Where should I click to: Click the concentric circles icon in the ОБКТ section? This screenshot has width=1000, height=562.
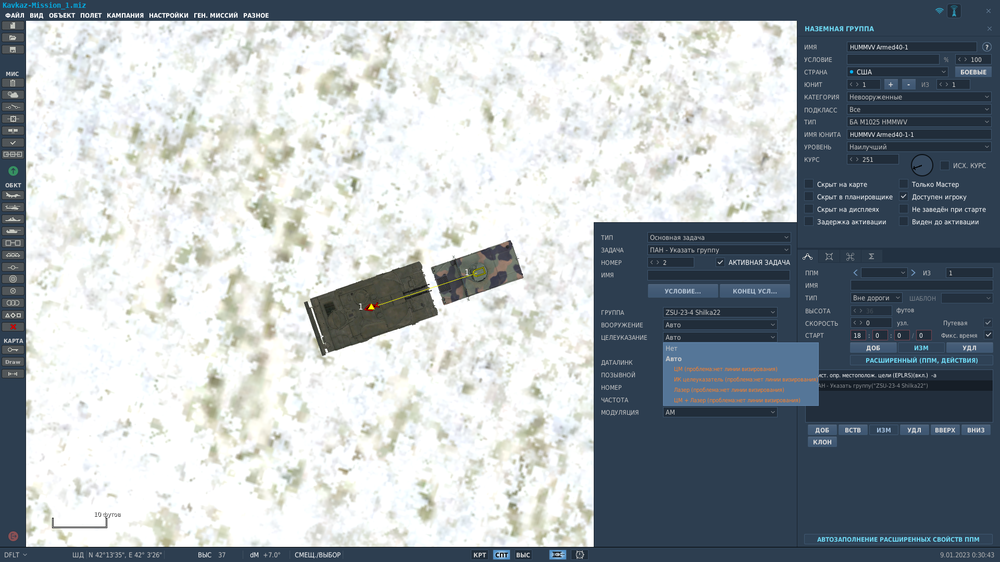pos(13,279)
